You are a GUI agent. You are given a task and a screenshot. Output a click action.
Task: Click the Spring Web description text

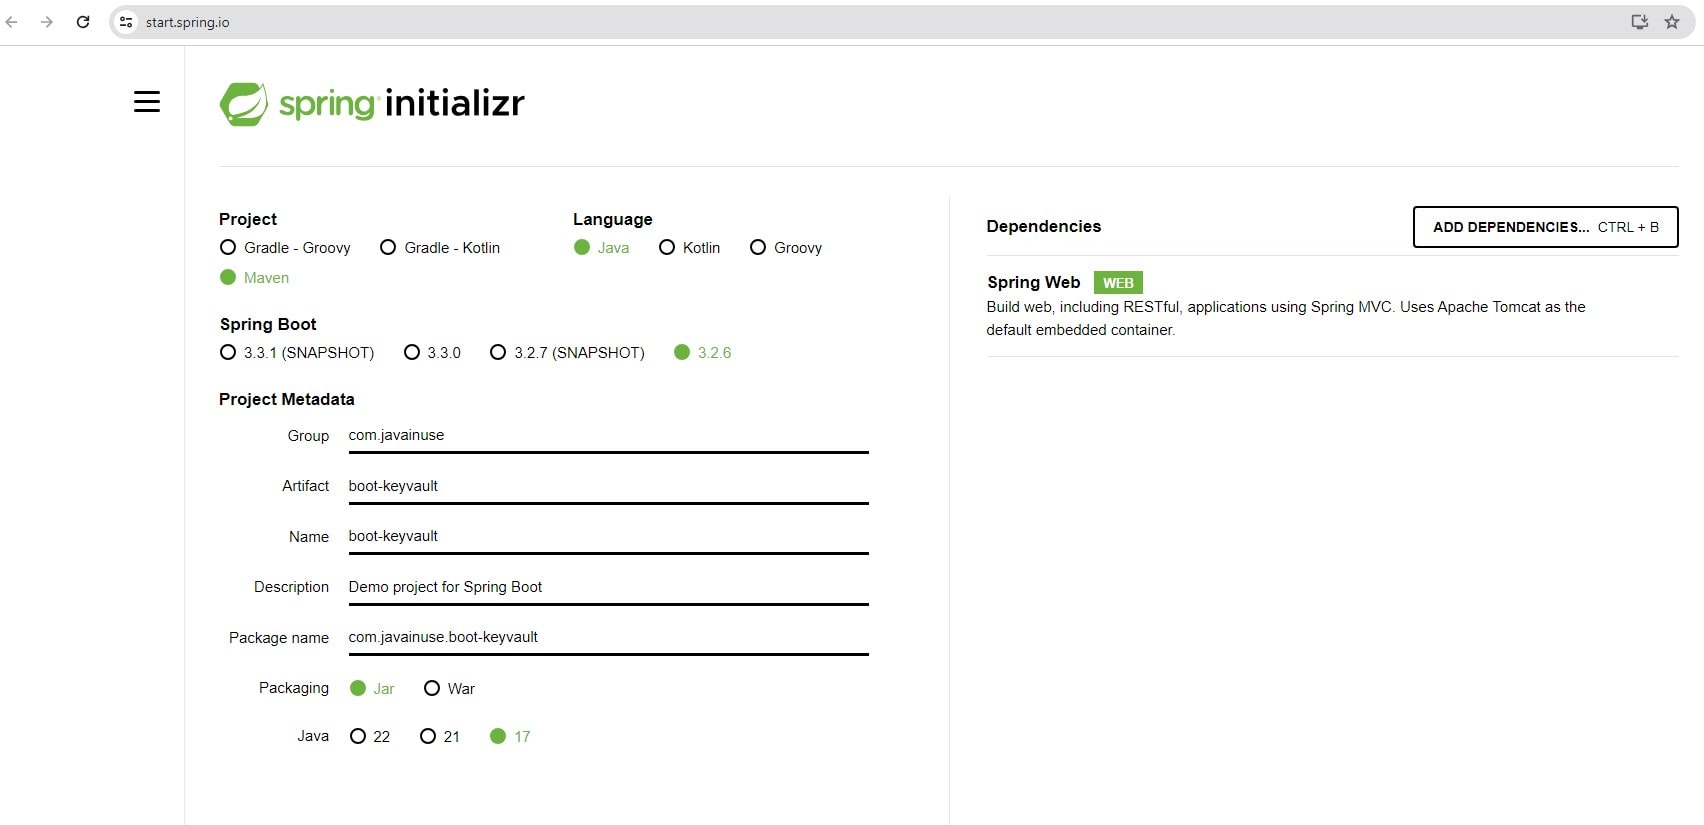point(1285,318)
